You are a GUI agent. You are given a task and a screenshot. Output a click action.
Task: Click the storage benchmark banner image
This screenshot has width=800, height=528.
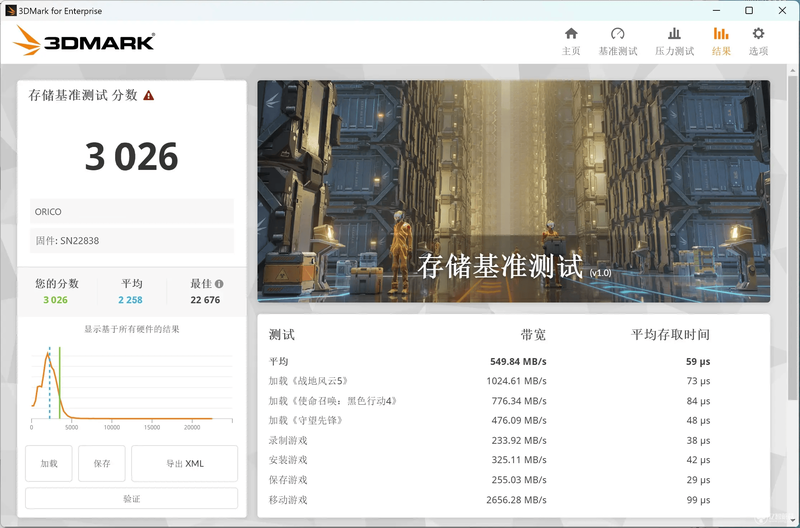pos(514,191)
